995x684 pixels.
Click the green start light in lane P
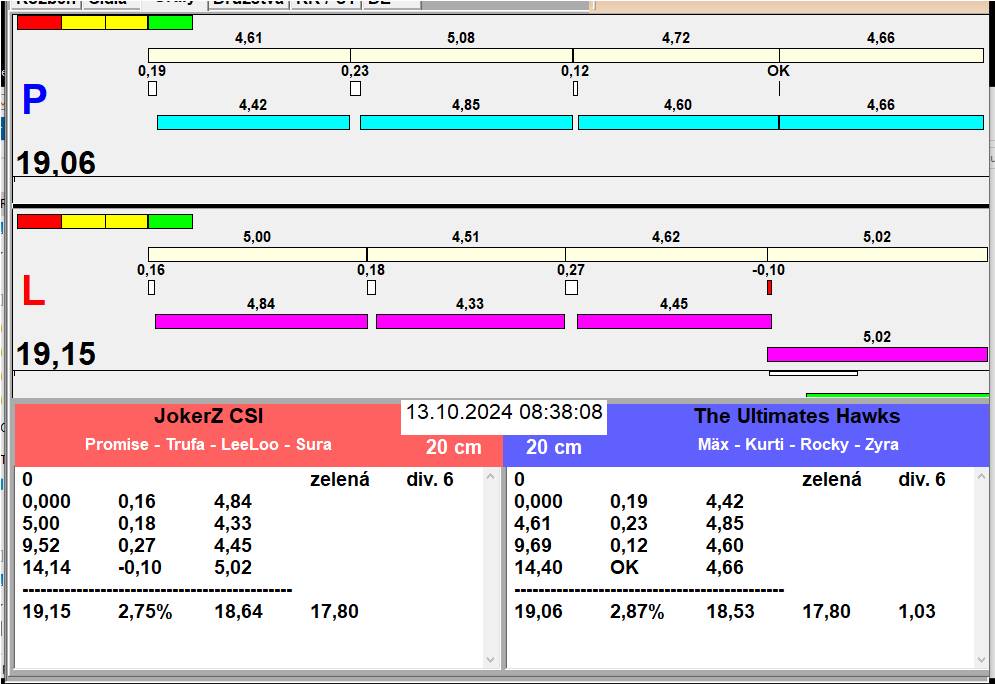click(x=170, y=22)
